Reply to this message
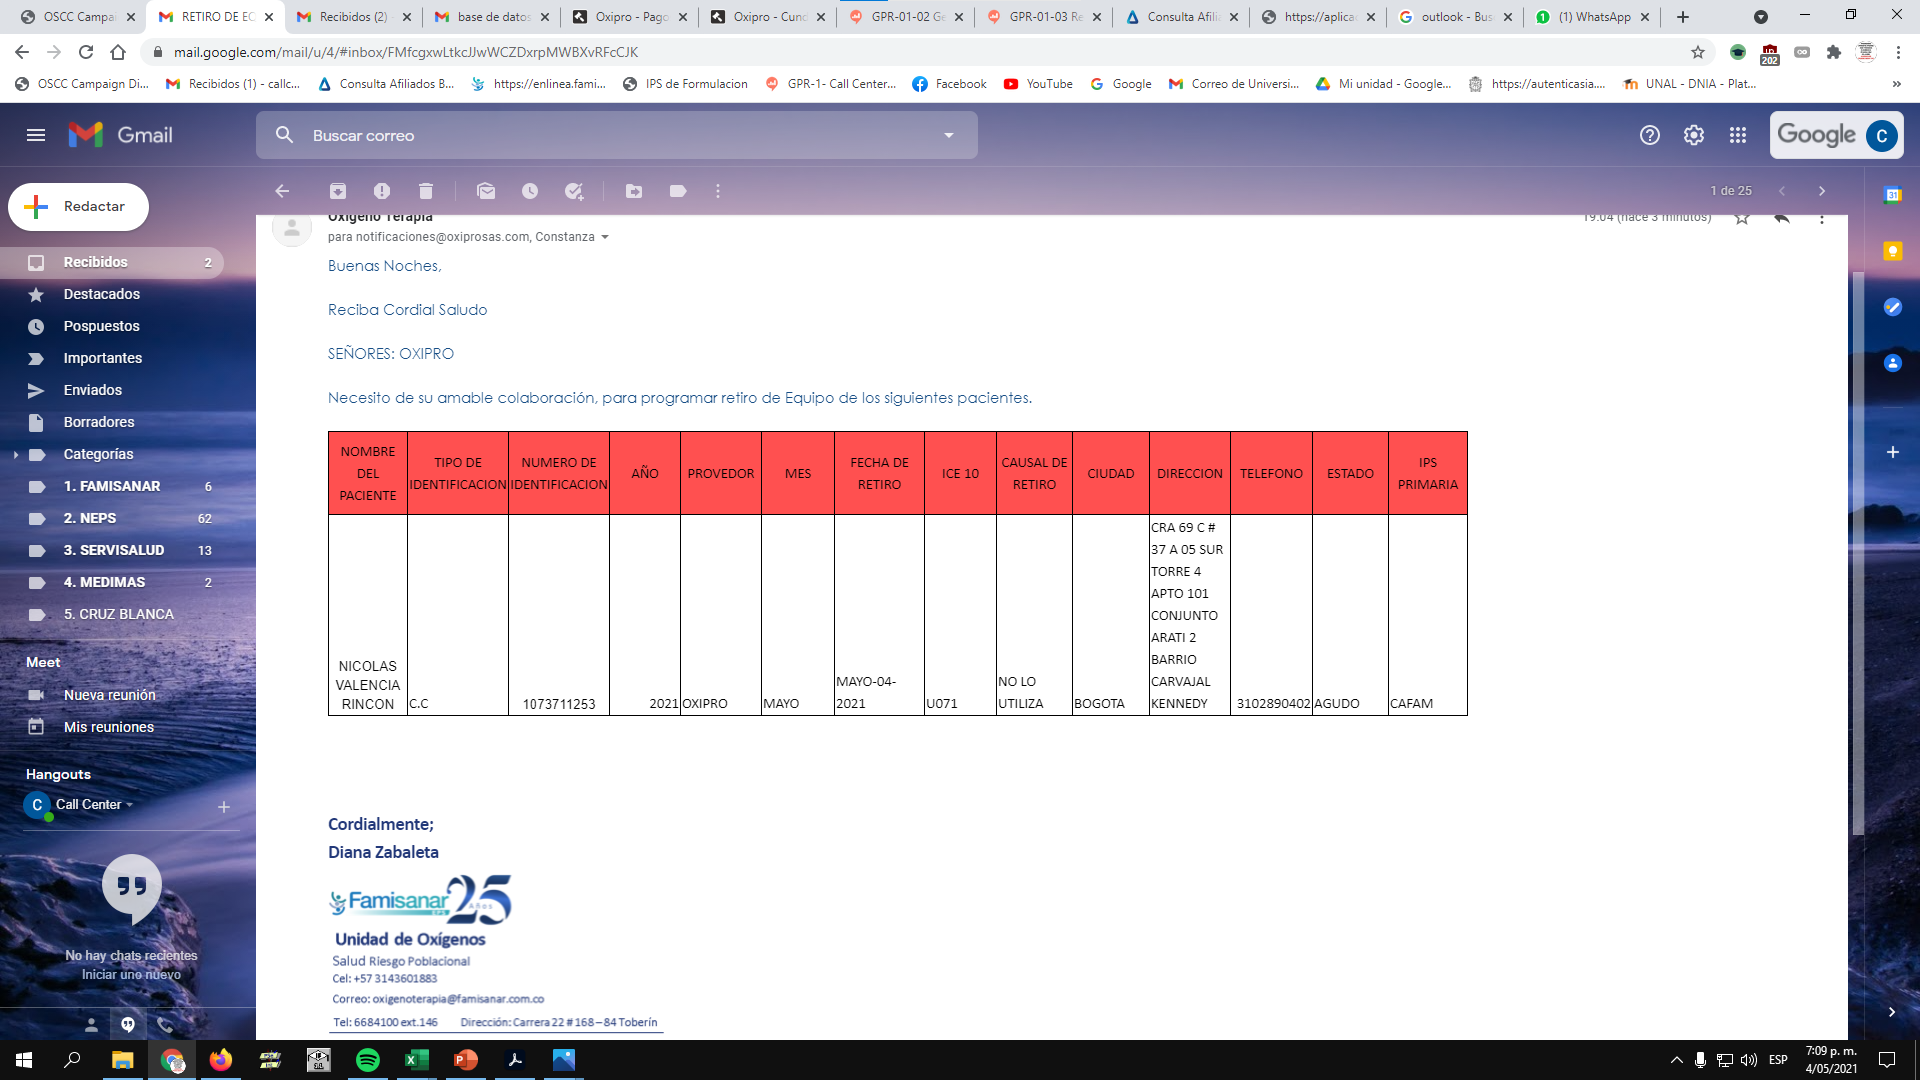1920x1080 pixels. click(1782, 217)
